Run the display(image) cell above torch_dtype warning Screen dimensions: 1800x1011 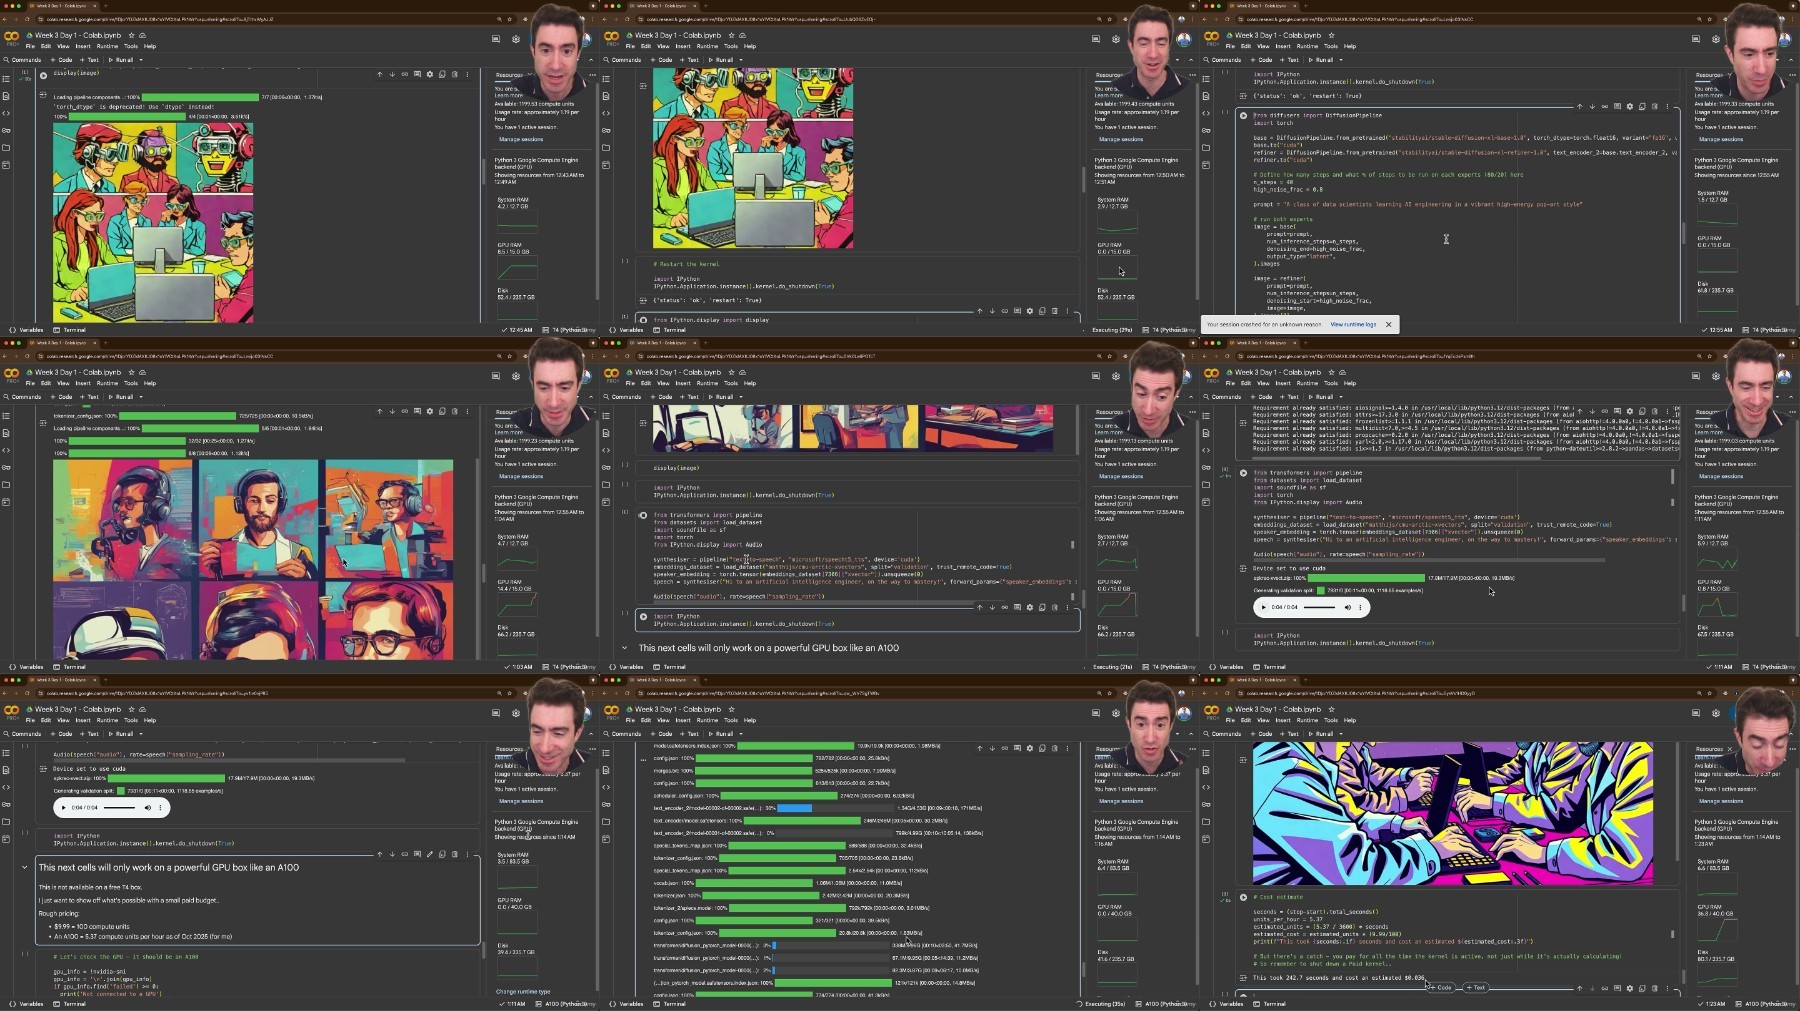pos(43,74)
